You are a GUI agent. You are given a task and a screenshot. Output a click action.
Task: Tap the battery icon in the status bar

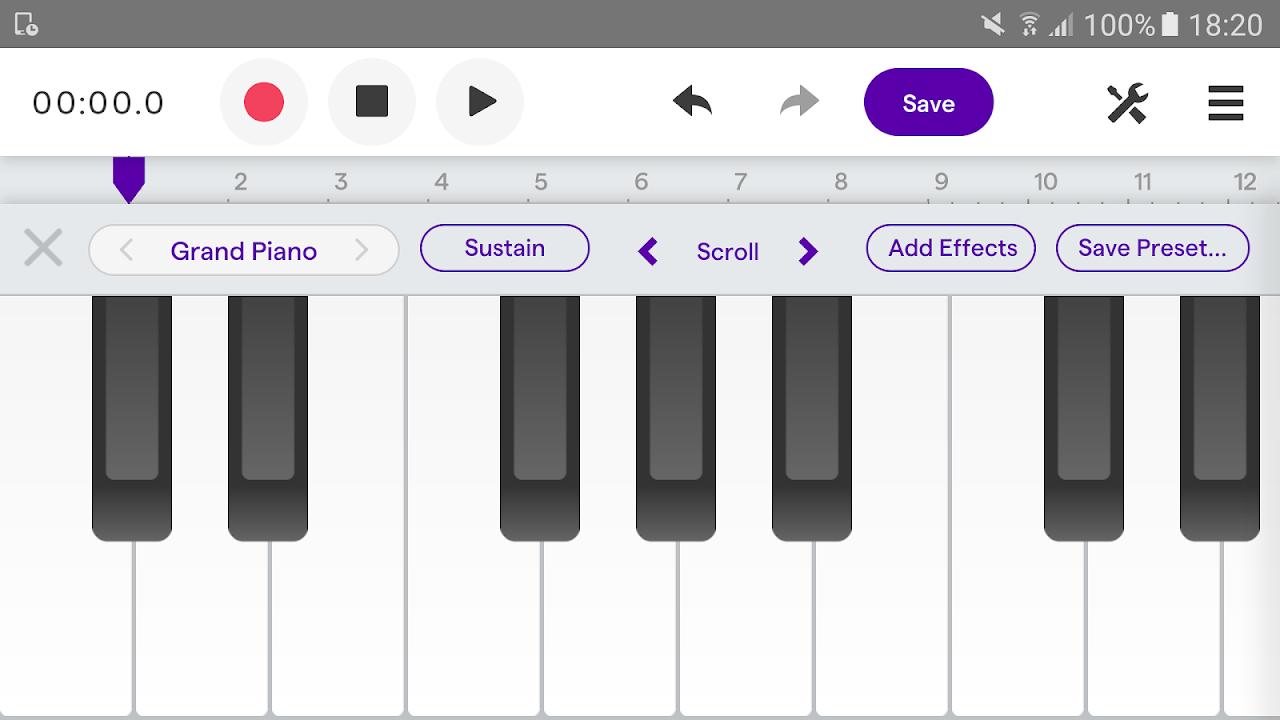[1171, 24]
